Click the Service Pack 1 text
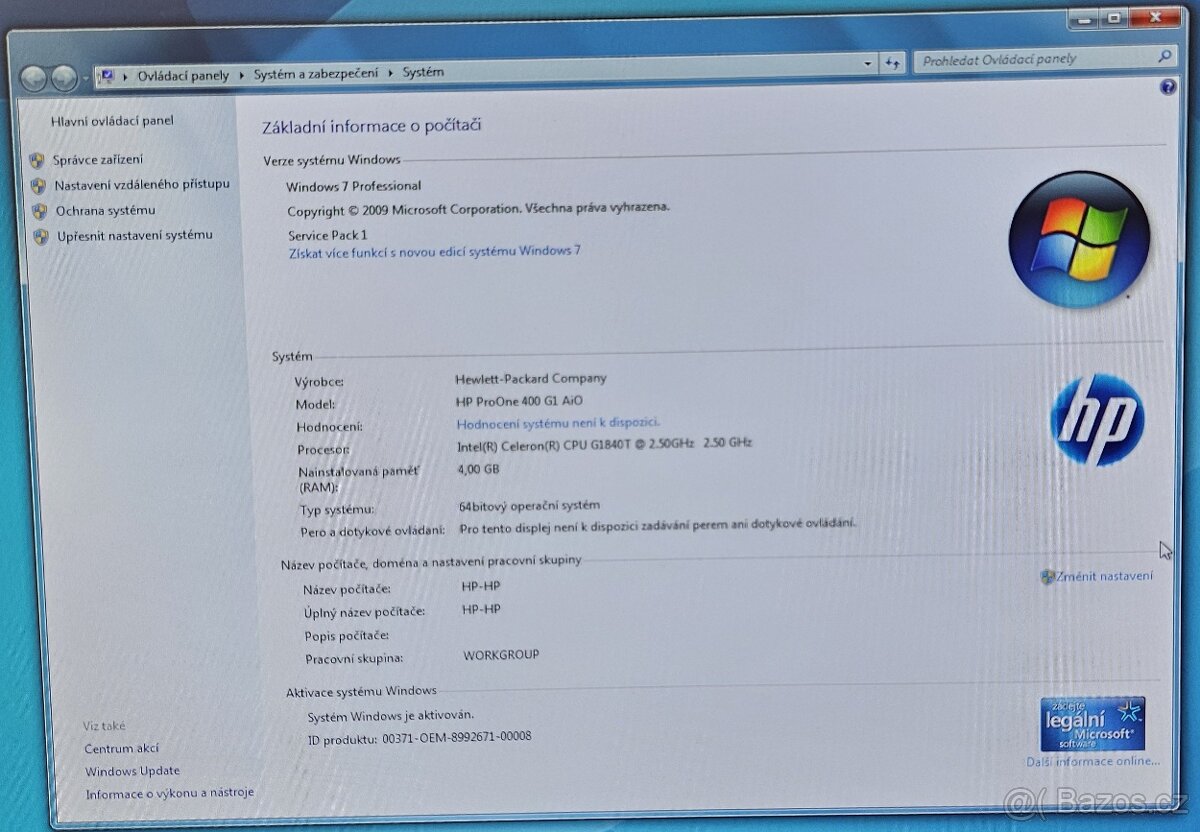 328,235
